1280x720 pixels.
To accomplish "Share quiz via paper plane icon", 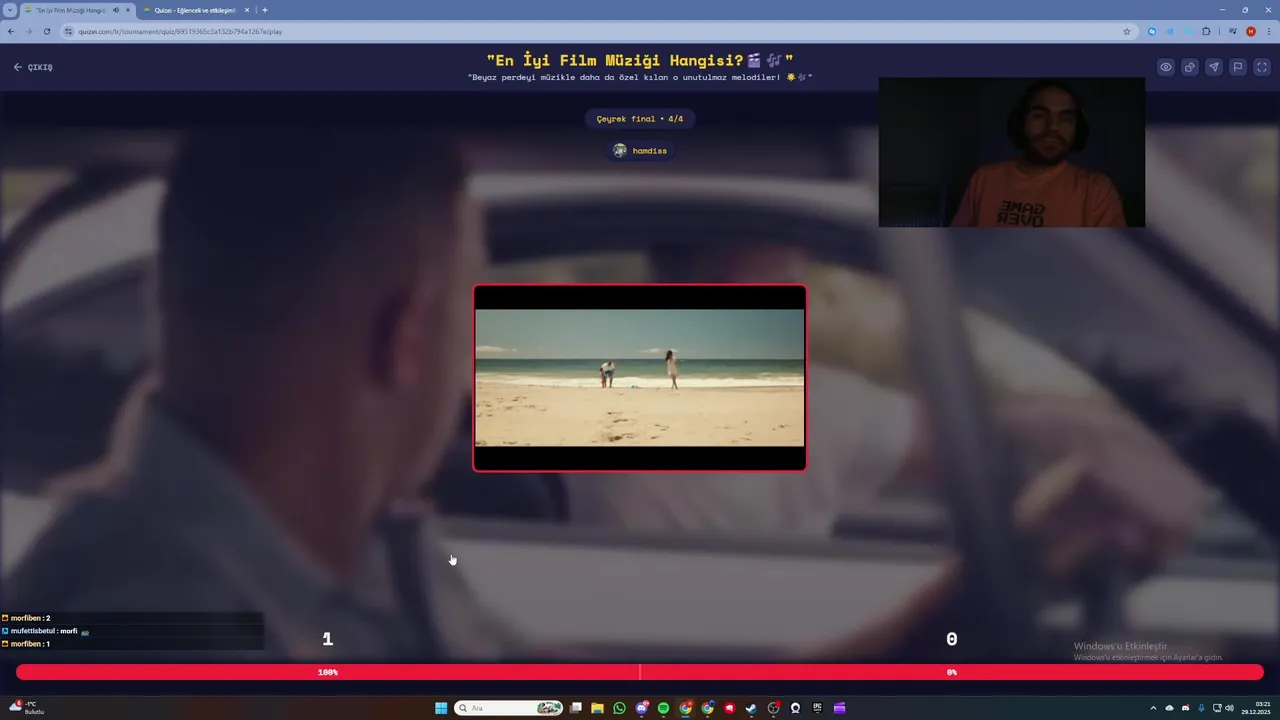I will [1214, 67].
